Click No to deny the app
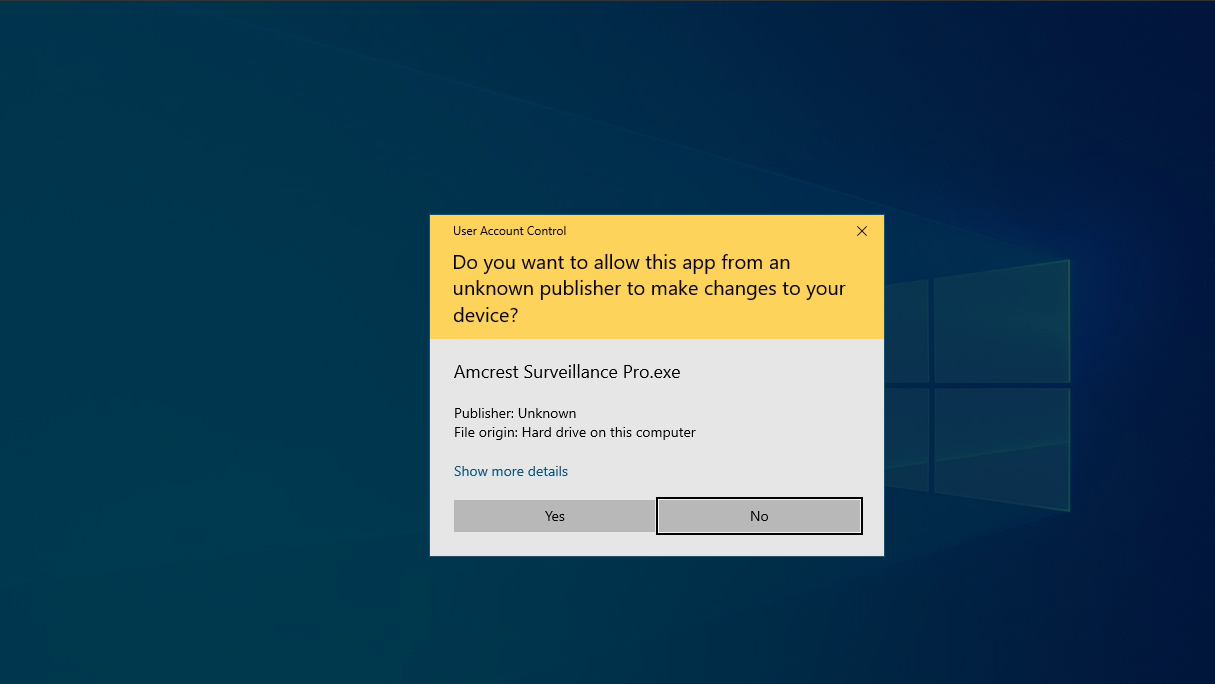 759,516
